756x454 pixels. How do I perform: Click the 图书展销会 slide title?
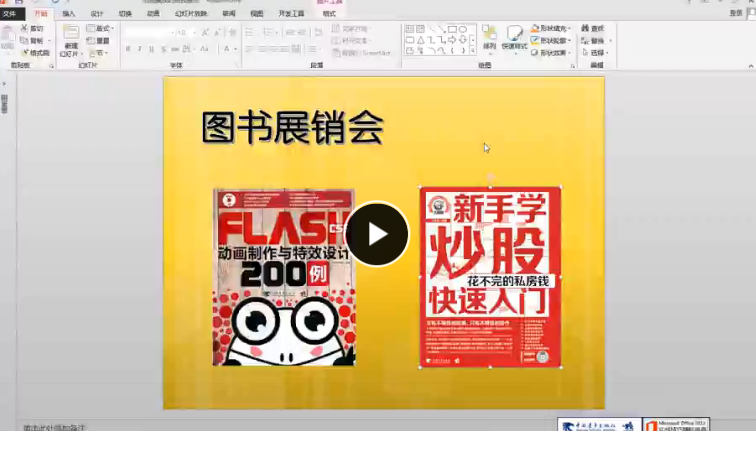tap(292, 127)
